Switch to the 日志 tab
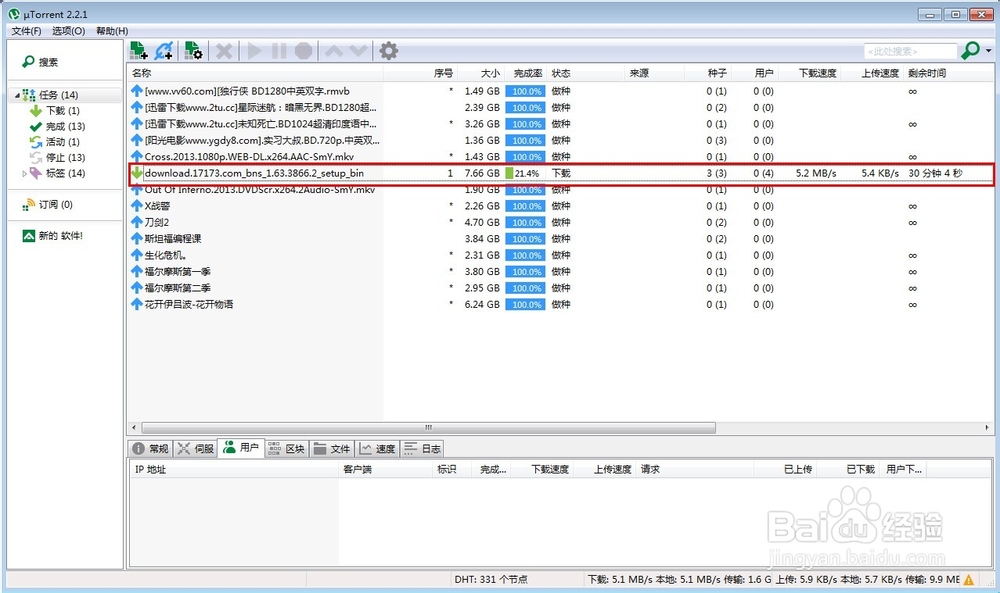The width and height of the screenshot is (1000, 593). 422,448
